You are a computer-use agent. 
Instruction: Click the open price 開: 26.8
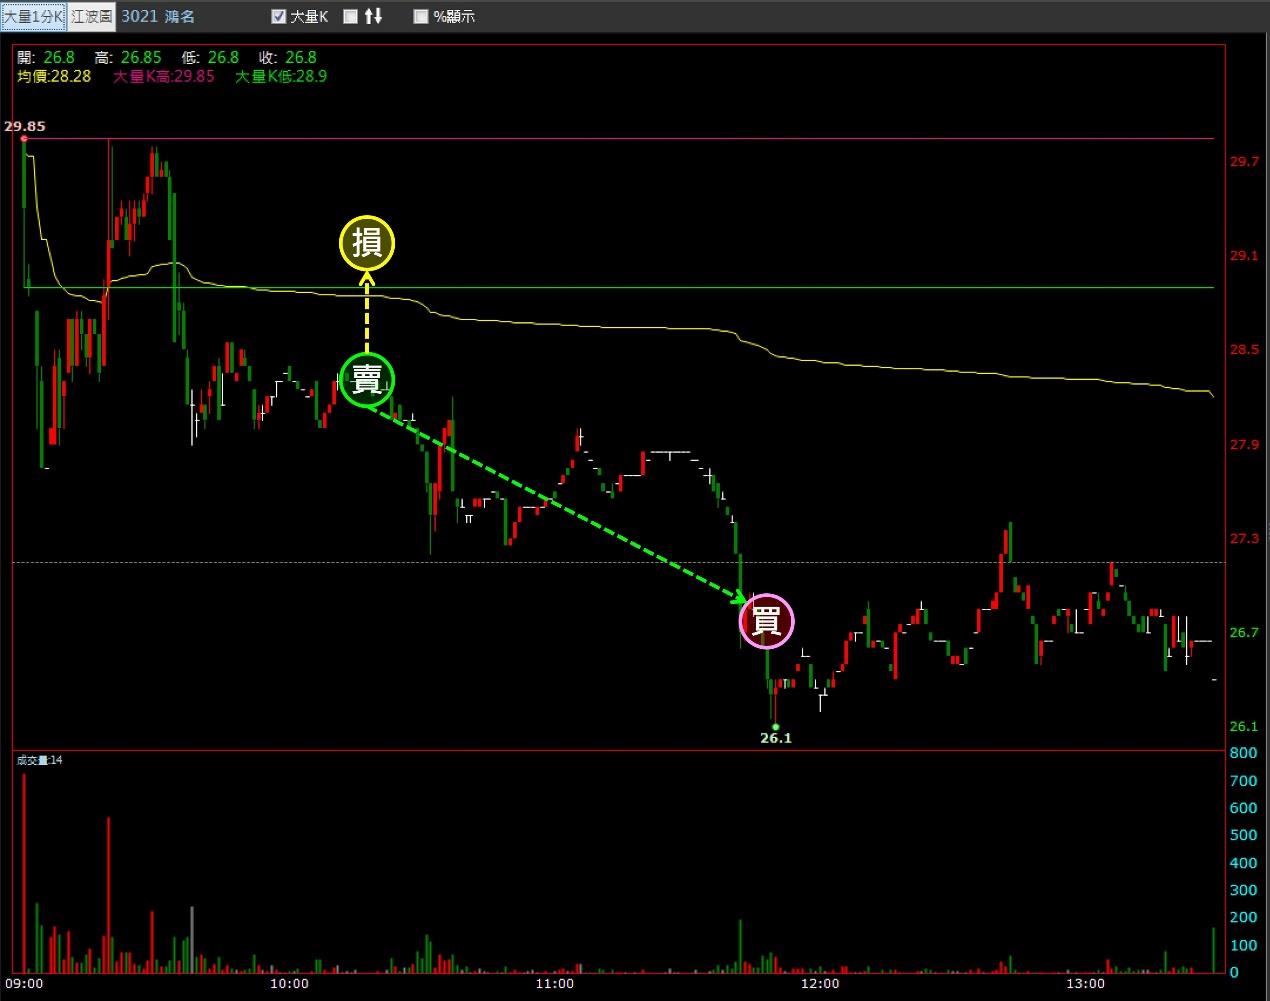(x=46, y=57)
